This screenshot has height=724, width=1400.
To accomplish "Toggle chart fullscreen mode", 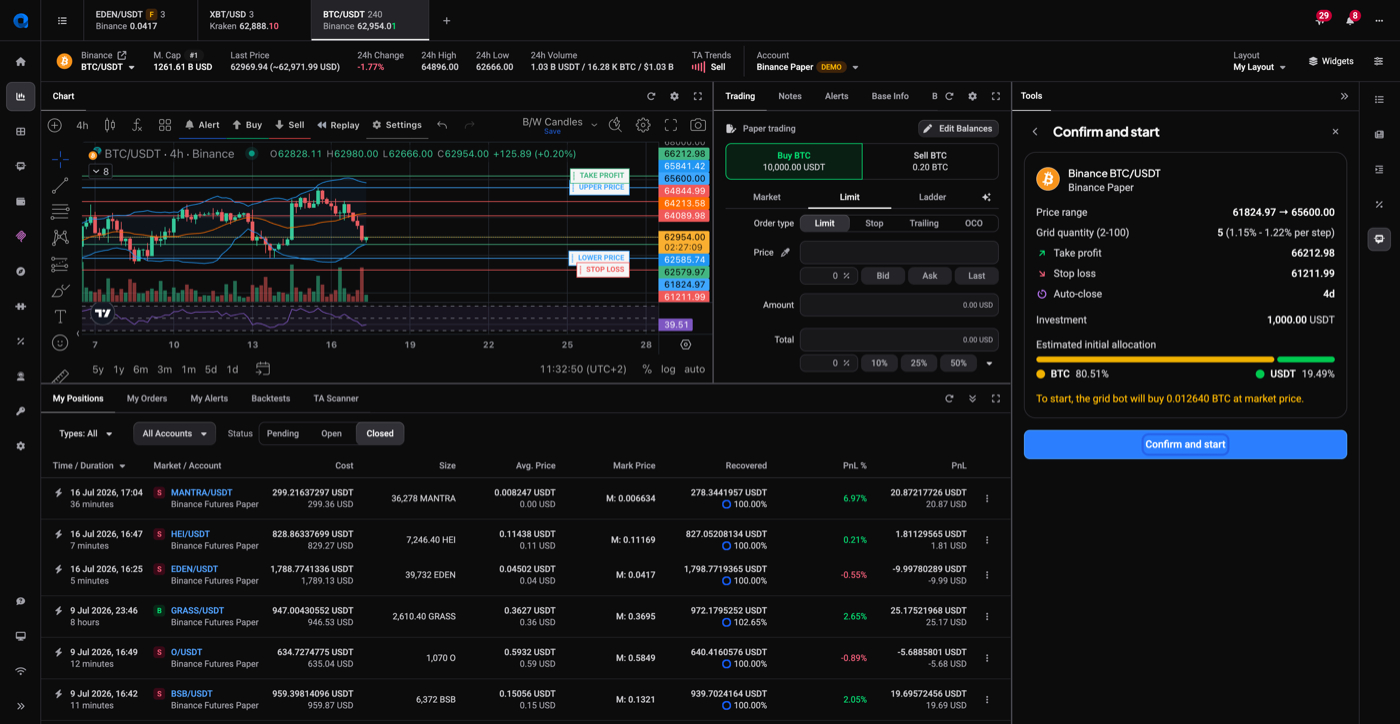I will [671, 125].
